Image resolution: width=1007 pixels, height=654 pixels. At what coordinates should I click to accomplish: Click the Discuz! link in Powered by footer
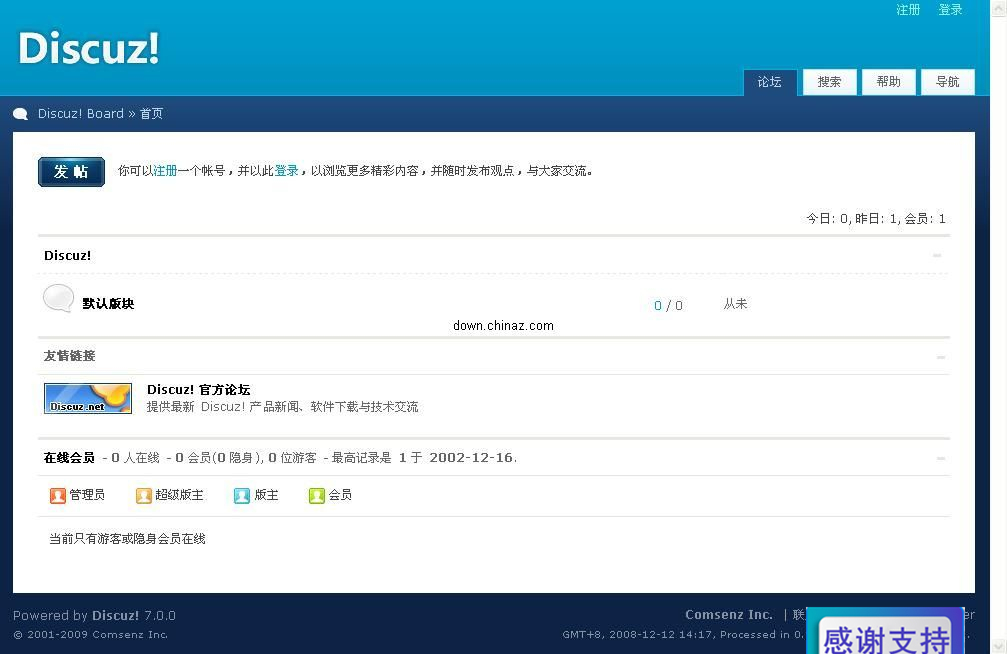point(116,615)
